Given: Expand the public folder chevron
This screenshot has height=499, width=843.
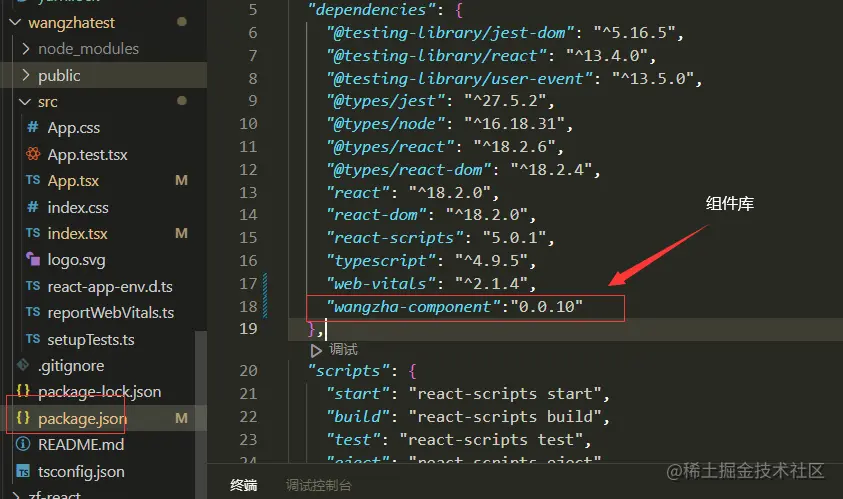Looking at the screenshot, I should pos(25,75).
